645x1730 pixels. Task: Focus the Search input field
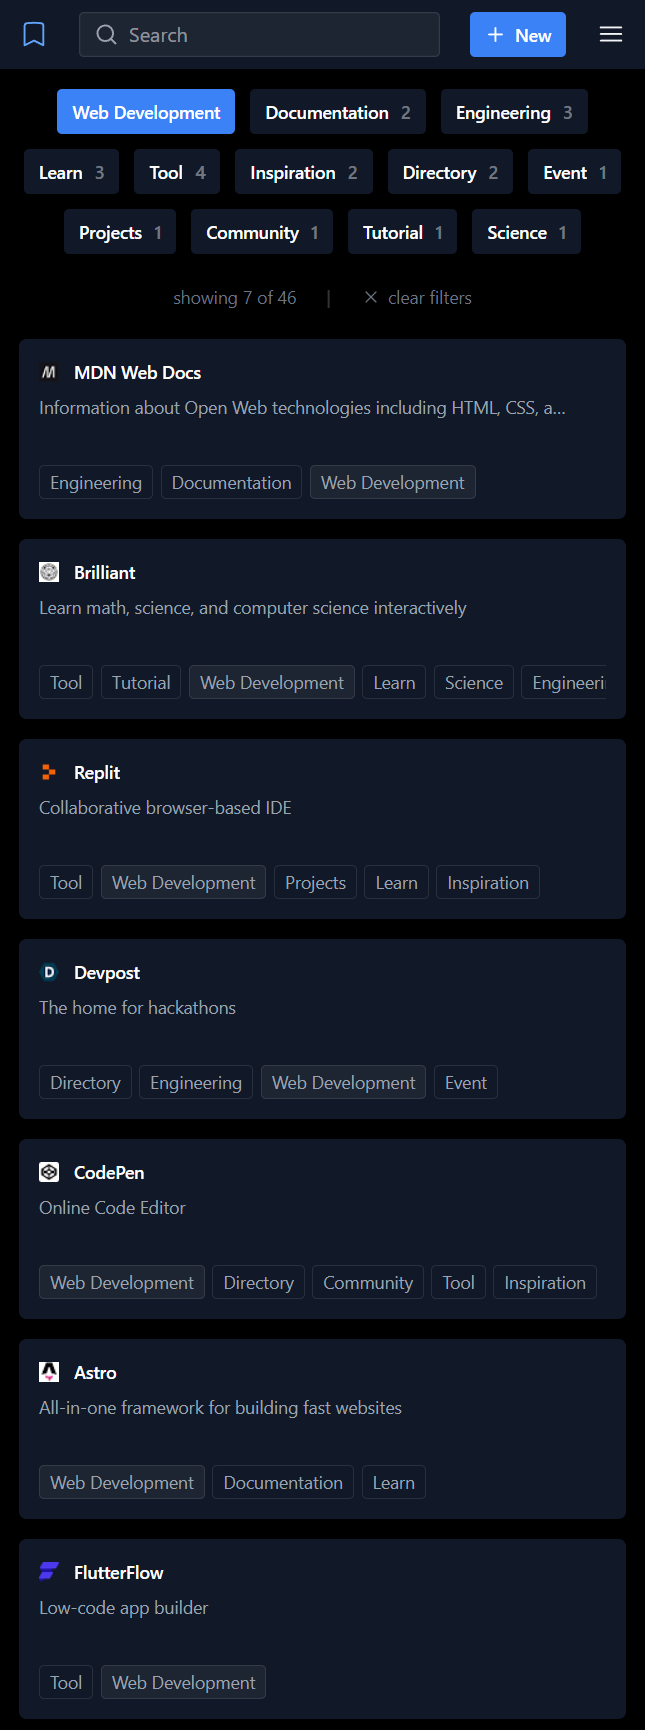[270, 35]
